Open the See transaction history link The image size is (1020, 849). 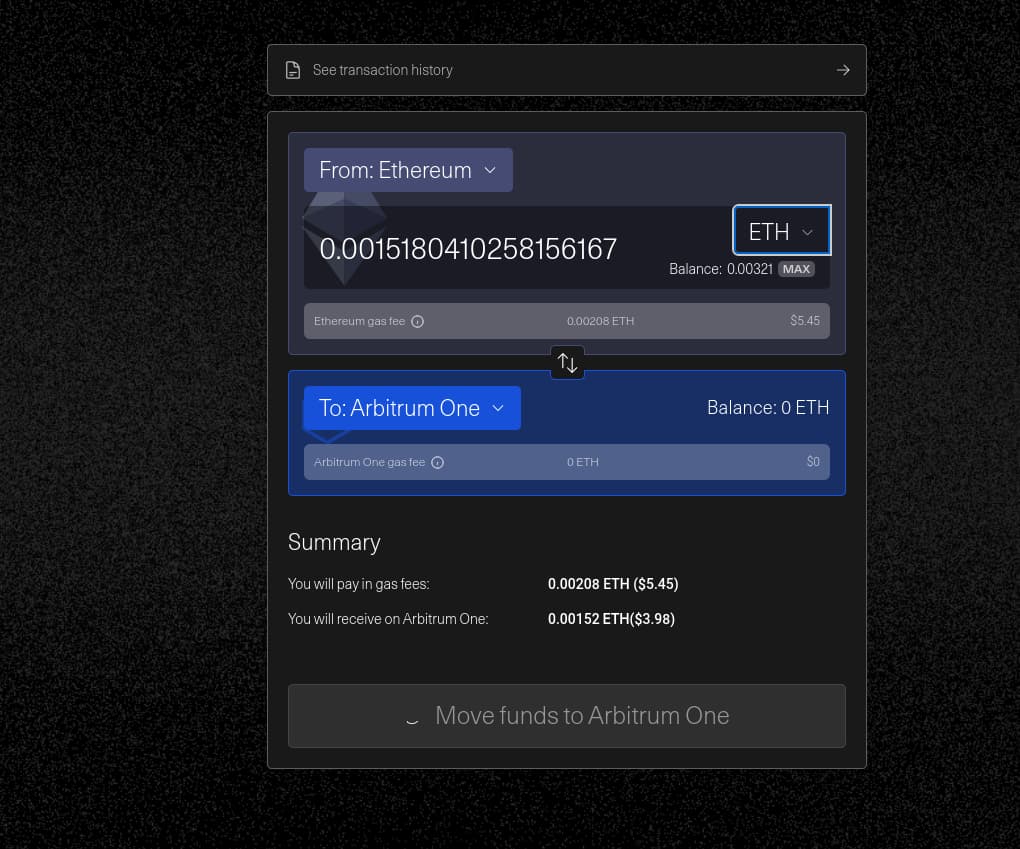(x=567, y=70)
